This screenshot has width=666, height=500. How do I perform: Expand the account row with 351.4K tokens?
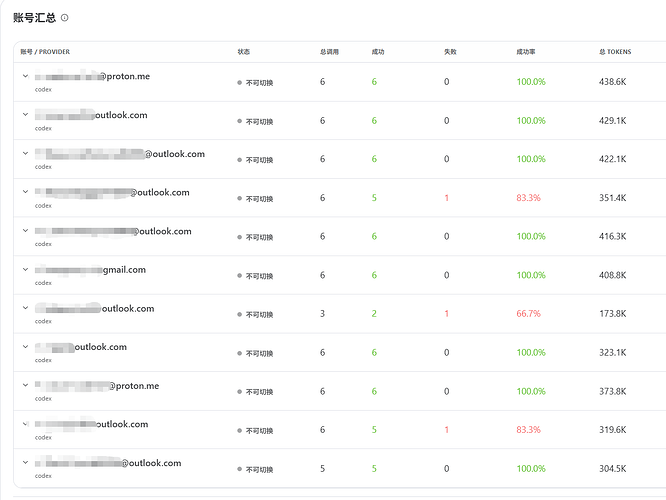click(x=25, y=192)
